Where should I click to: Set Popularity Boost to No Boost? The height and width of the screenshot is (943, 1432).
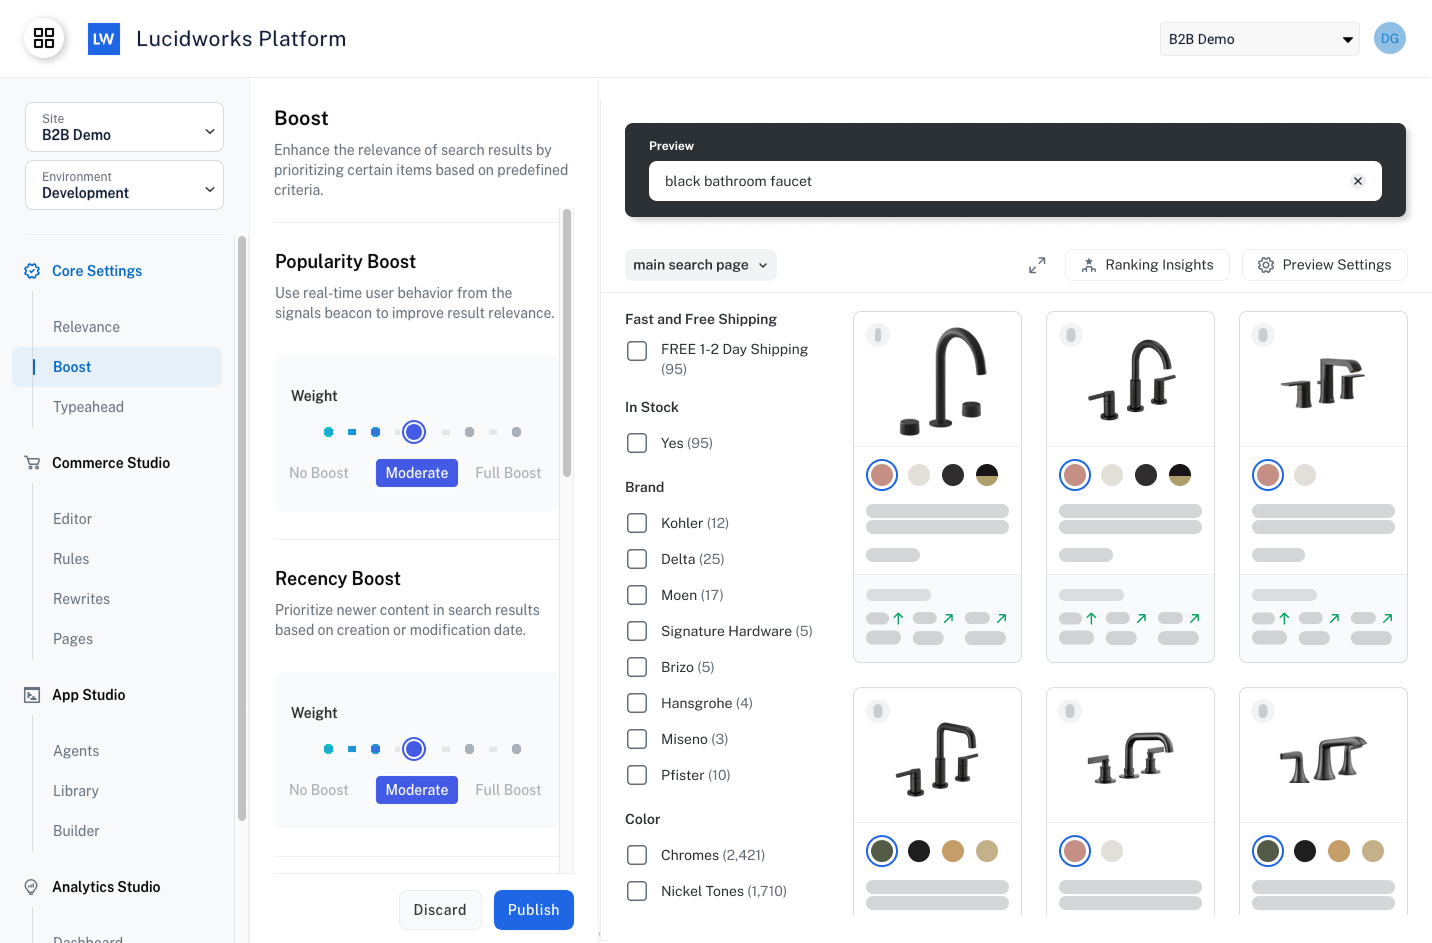[319, 473]
